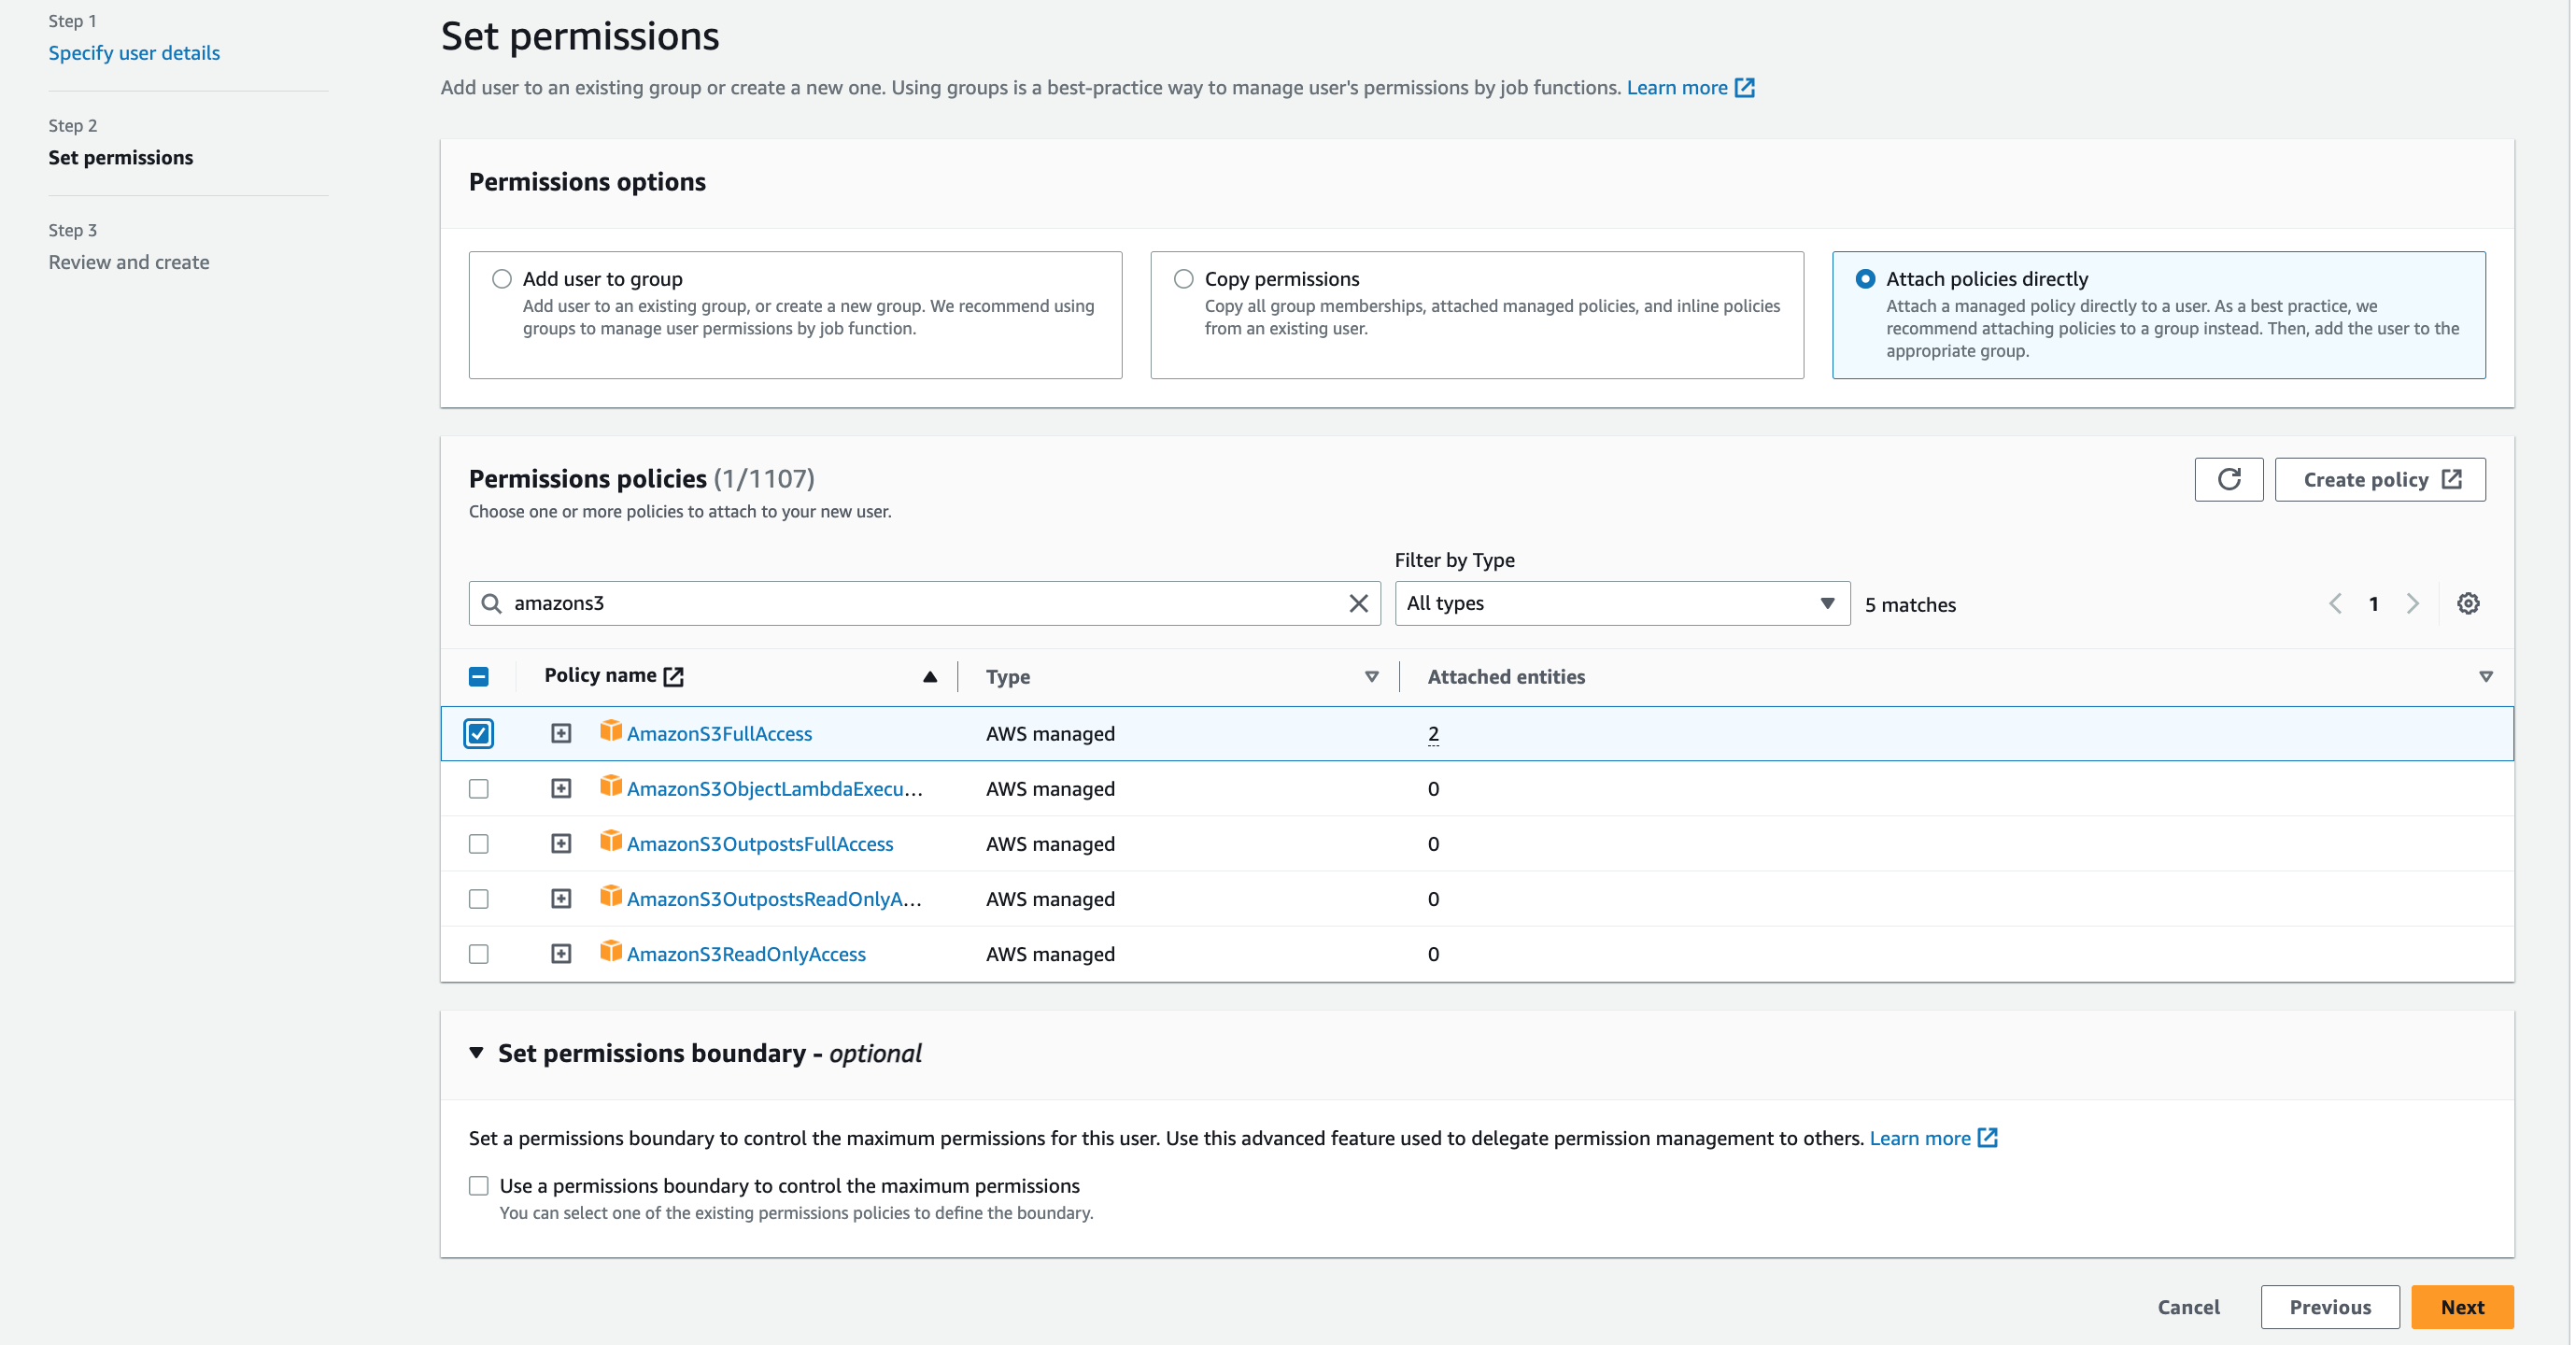The width and height of the screenshot is (2576, 1345).
Task: Click the policy icon for AmazonS3ObjectLambdaExecu…
Action: pyautogui.click(x=610, y=786)
